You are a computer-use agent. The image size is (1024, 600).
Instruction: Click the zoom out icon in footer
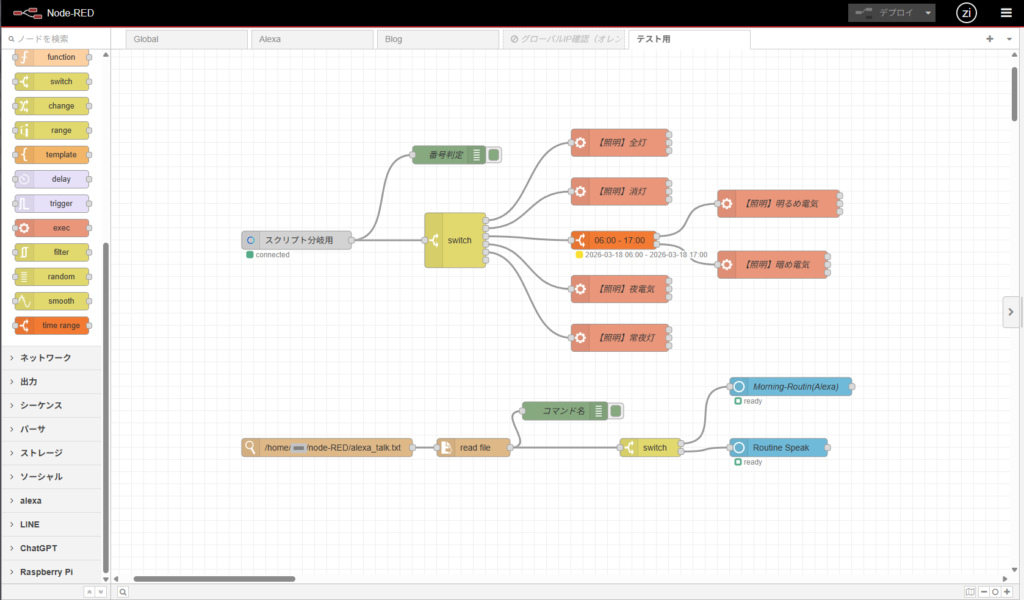[x=982, y=592]
